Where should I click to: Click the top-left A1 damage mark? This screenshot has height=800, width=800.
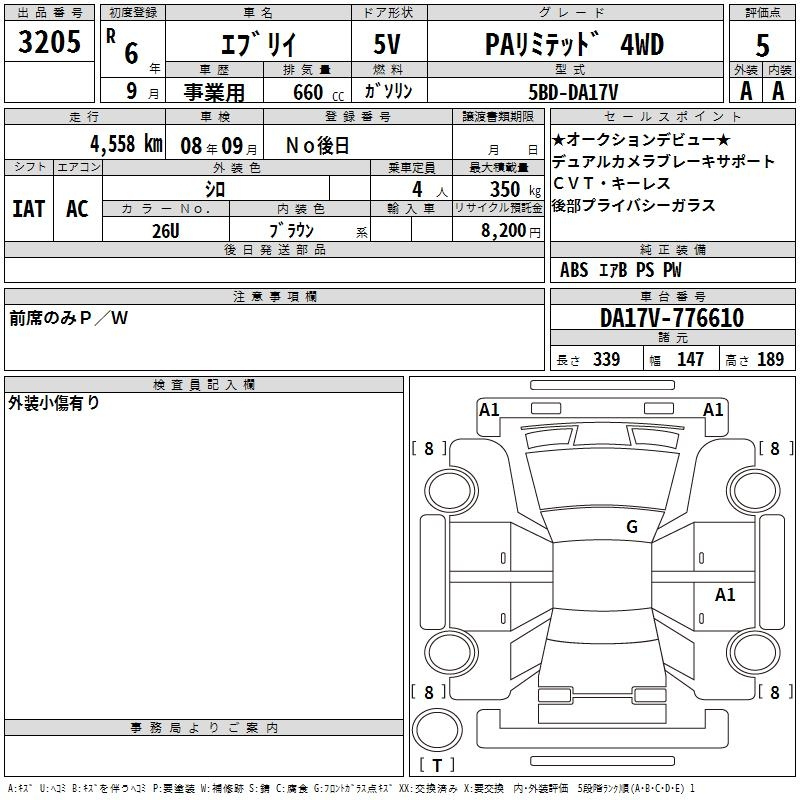[x=489, y=410]
